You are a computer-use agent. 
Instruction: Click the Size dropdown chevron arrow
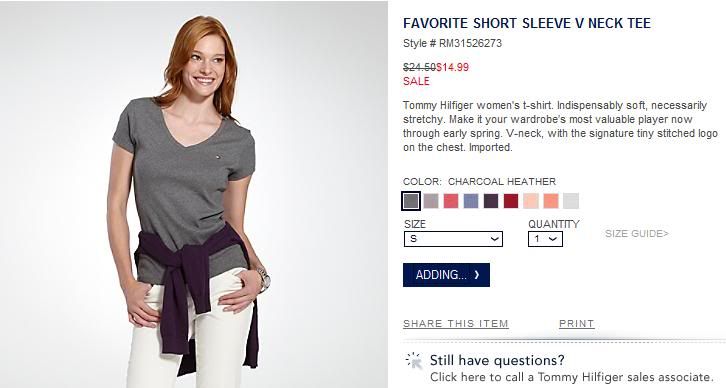(x=495, y=239)
